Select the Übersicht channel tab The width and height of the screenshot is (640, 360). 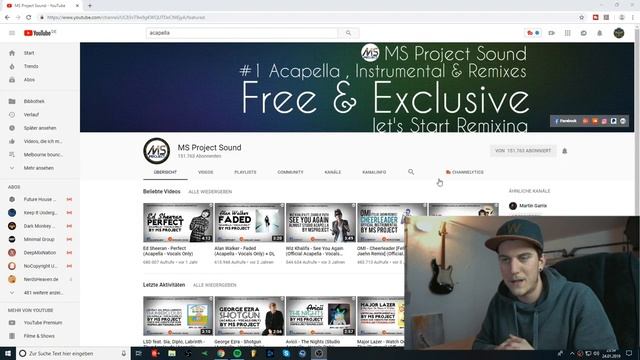(x=165, y=172)
